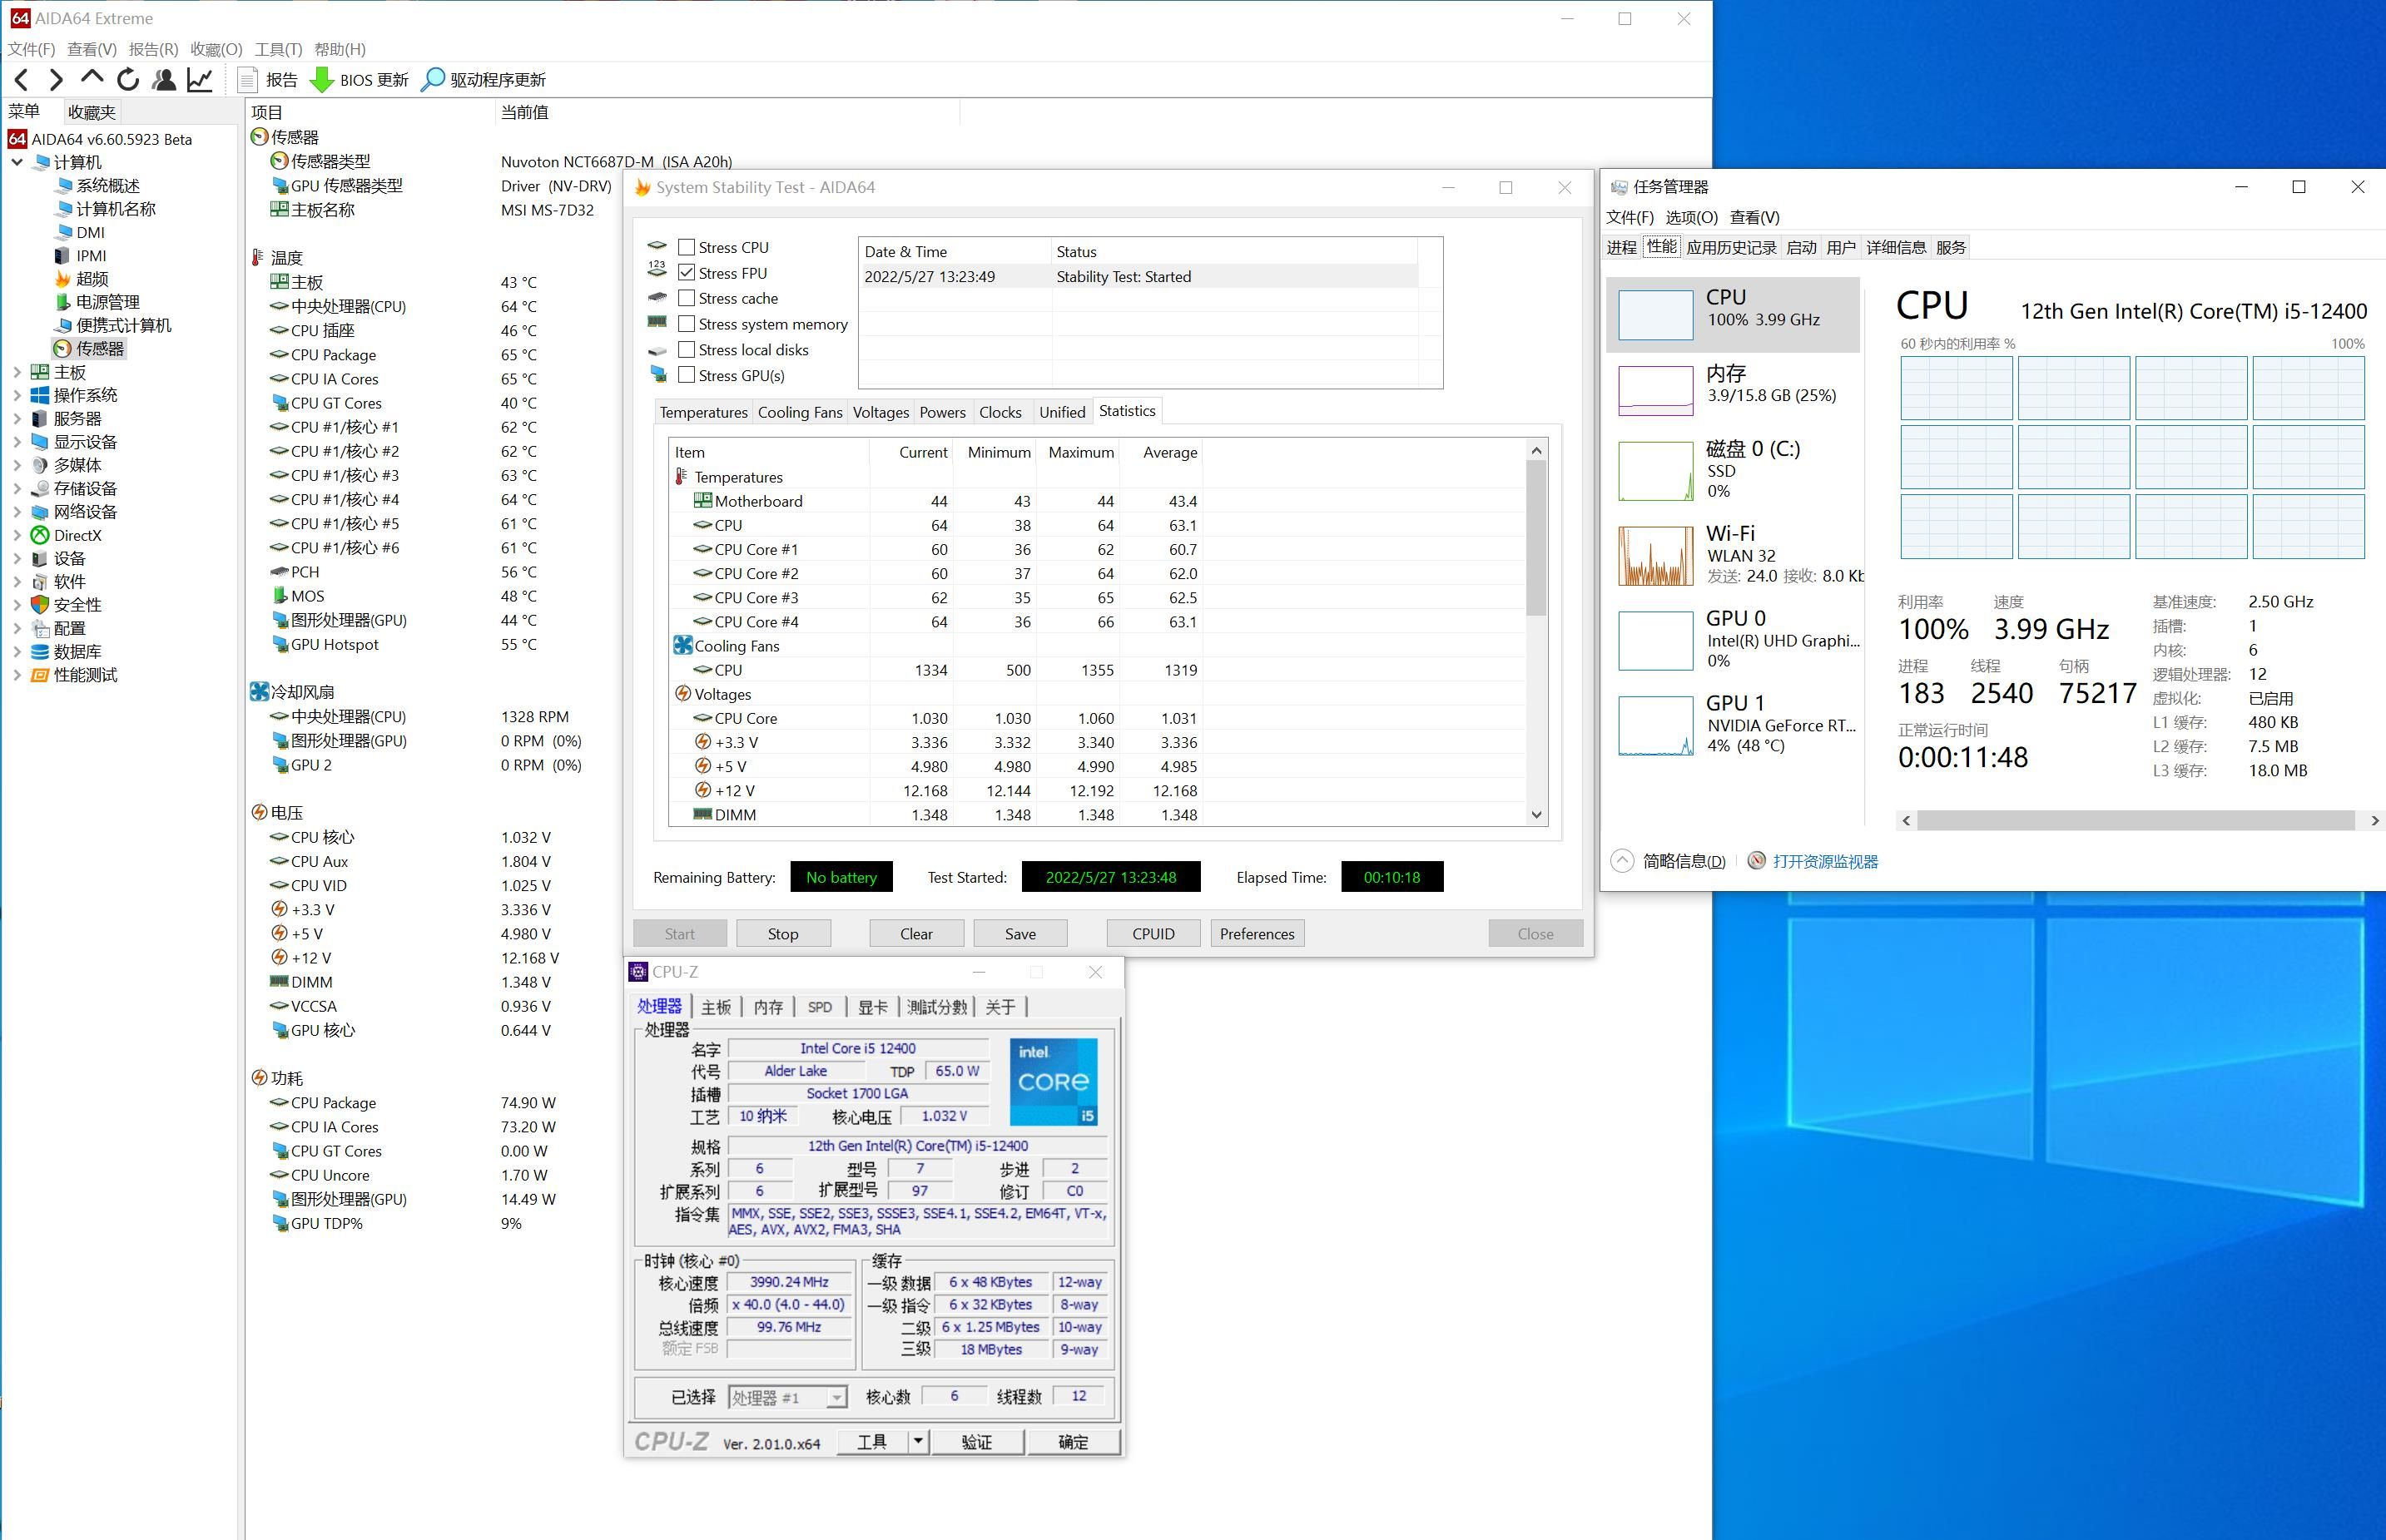Uncheck the Stress FPU checkbox

(687, 273)
